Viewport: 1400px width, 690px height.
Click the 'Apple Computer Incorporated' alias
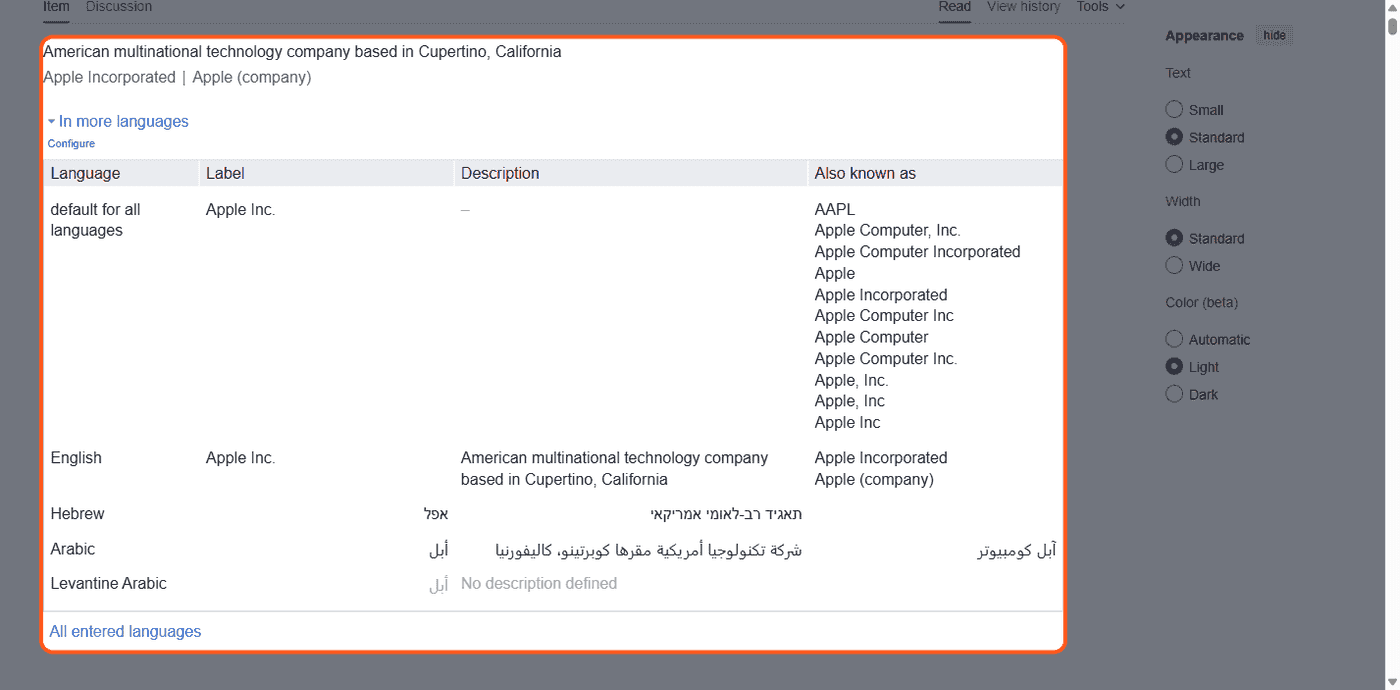pos(917,252)
